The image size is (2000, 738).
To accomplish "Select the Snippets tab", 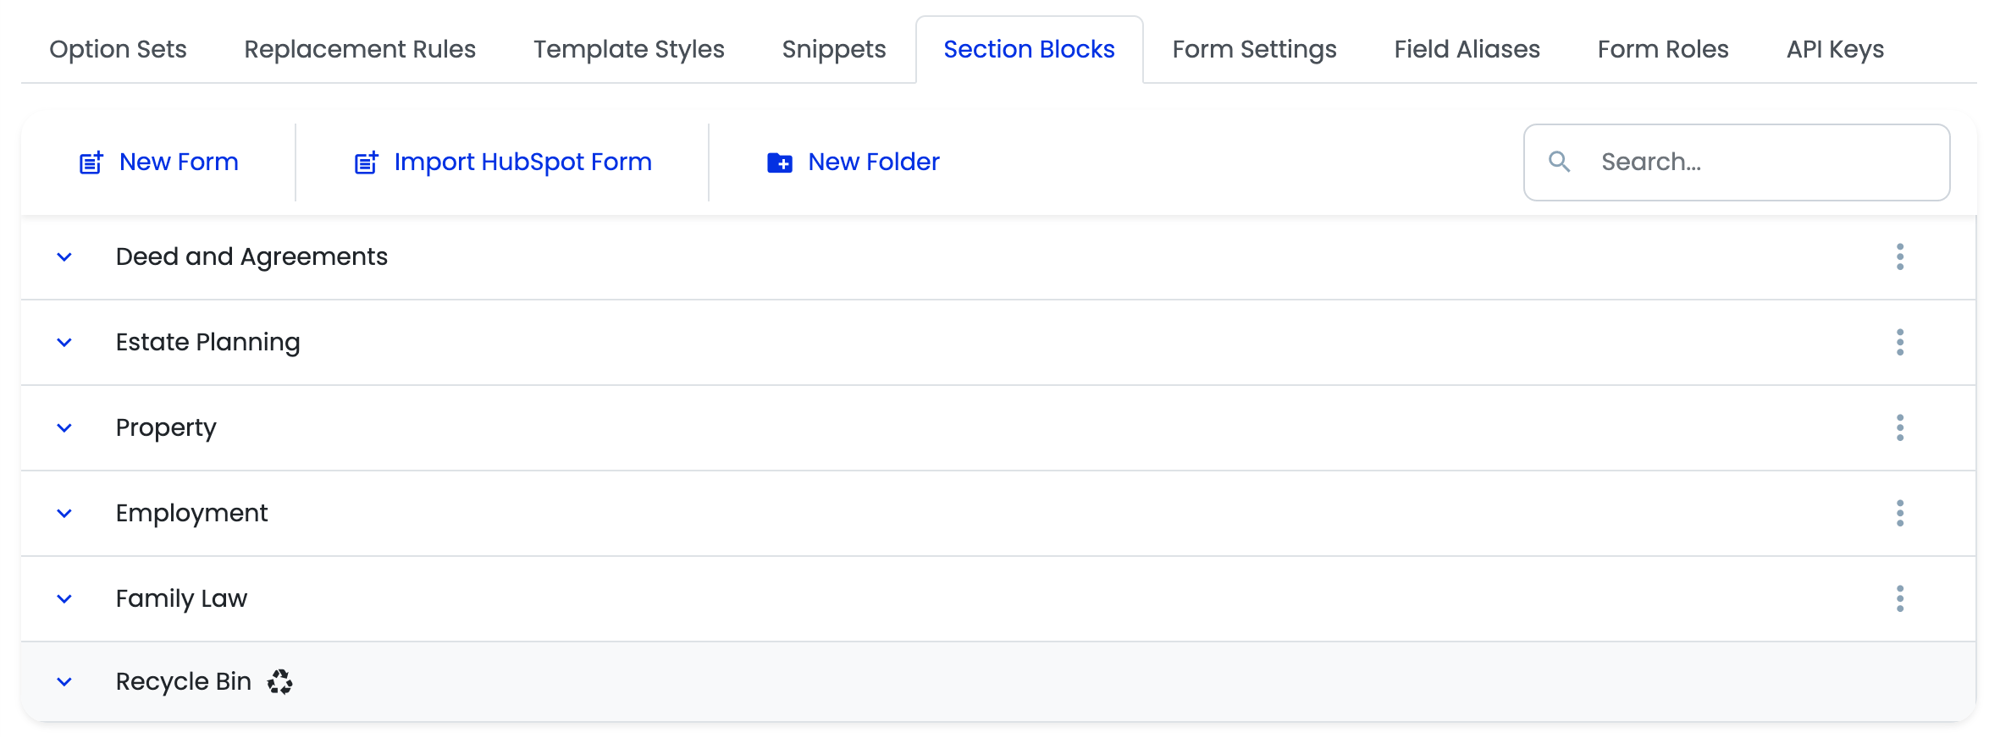I will click(833, 48).
